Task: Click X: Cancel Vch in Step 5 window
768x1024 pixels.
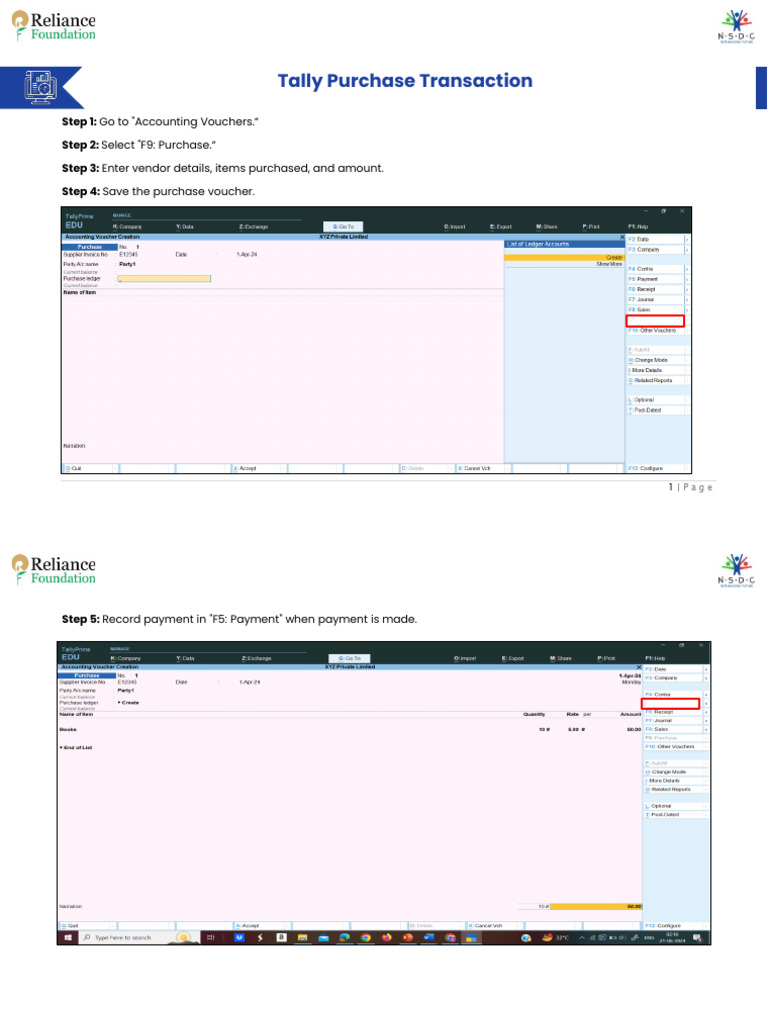Action: click(x=494, y=925)
